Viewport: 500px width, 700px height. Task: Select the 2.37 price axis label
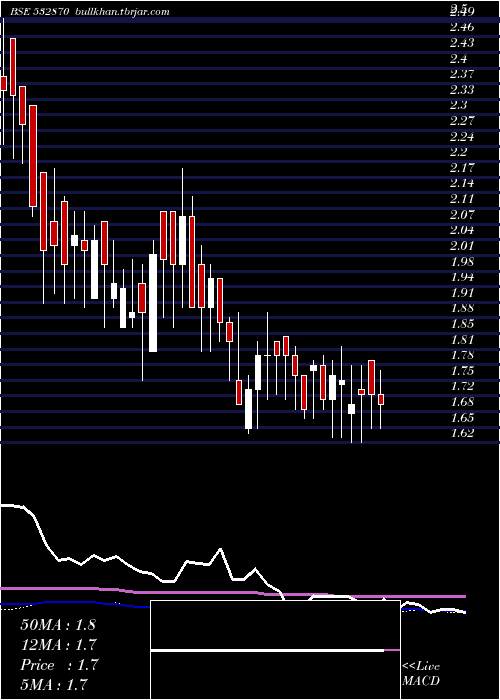pos(462,74)
